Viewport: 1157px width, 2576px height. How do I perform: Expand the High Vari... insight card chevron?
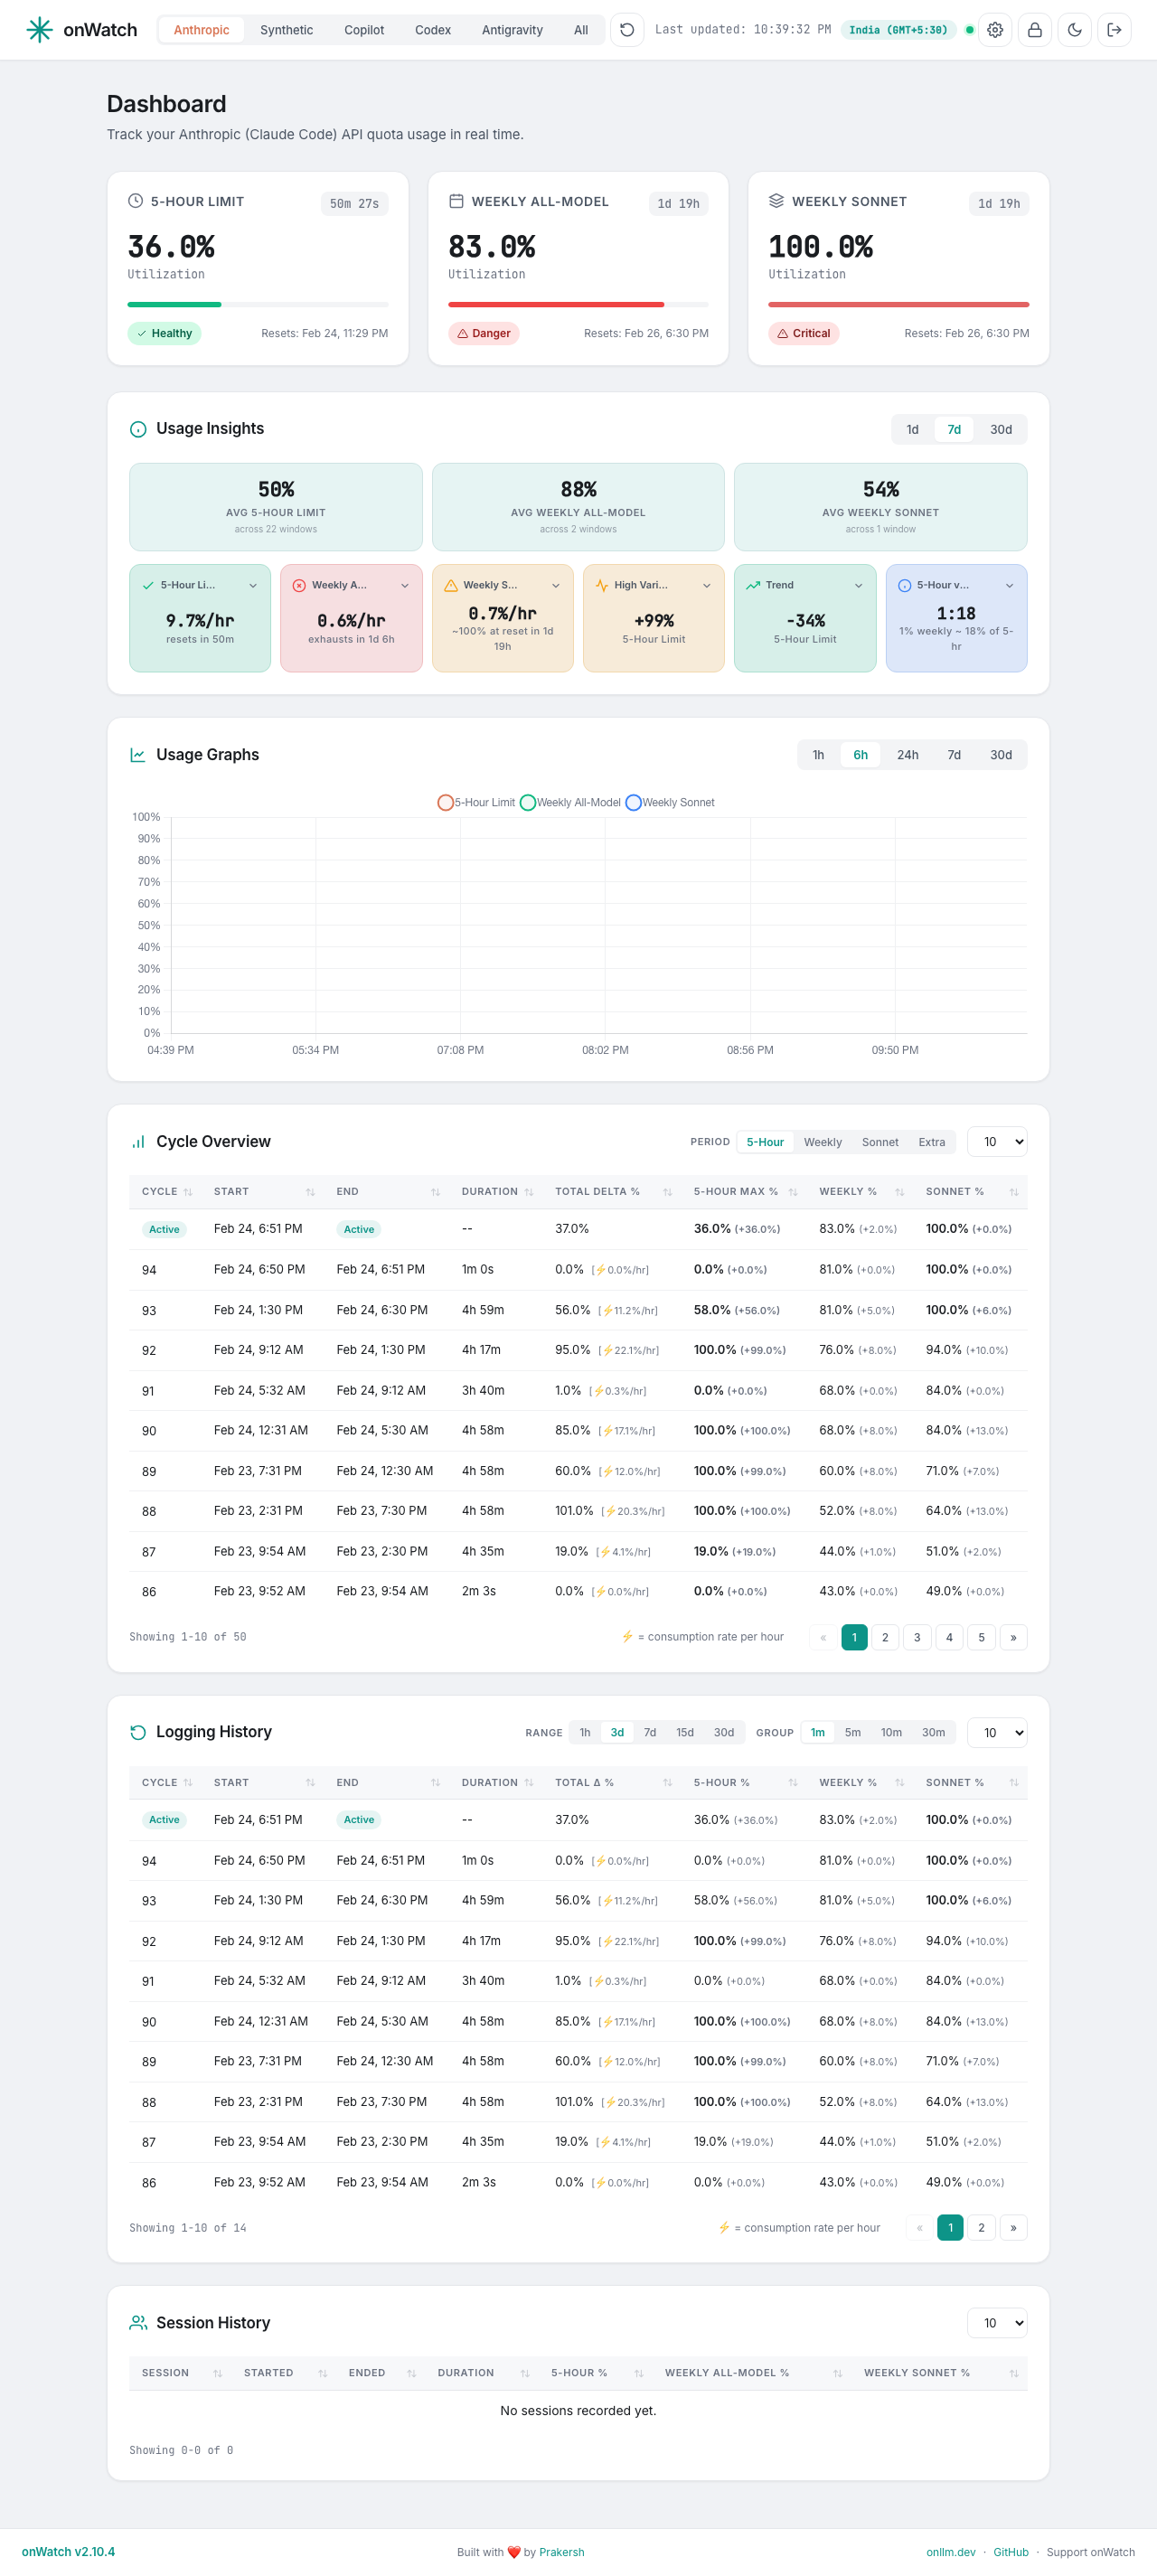pyautogui.click(x=707, y=586)
